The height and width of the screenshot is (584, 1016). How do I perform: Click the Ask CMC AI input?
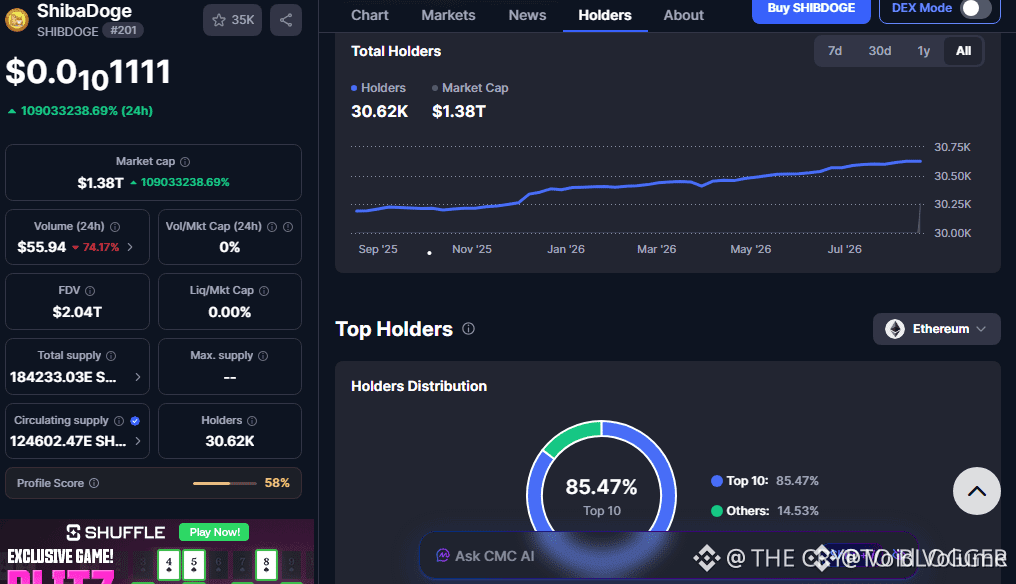click(x=668, y=555)
